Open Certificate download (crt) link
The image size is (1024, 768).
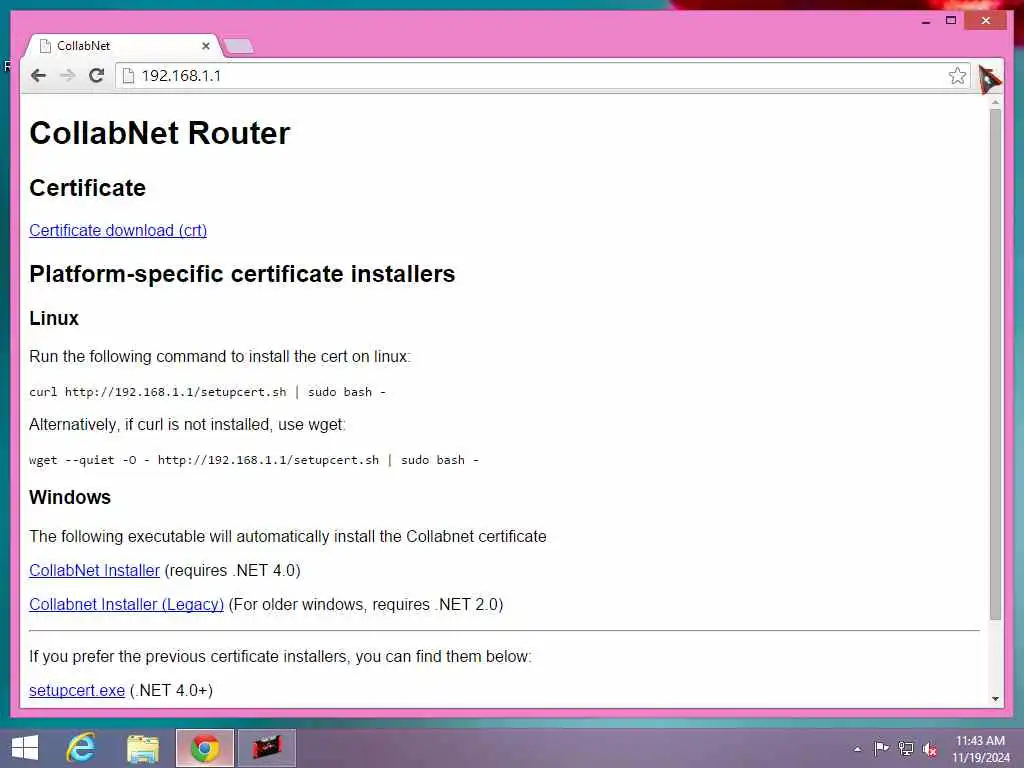pos(118,231)
